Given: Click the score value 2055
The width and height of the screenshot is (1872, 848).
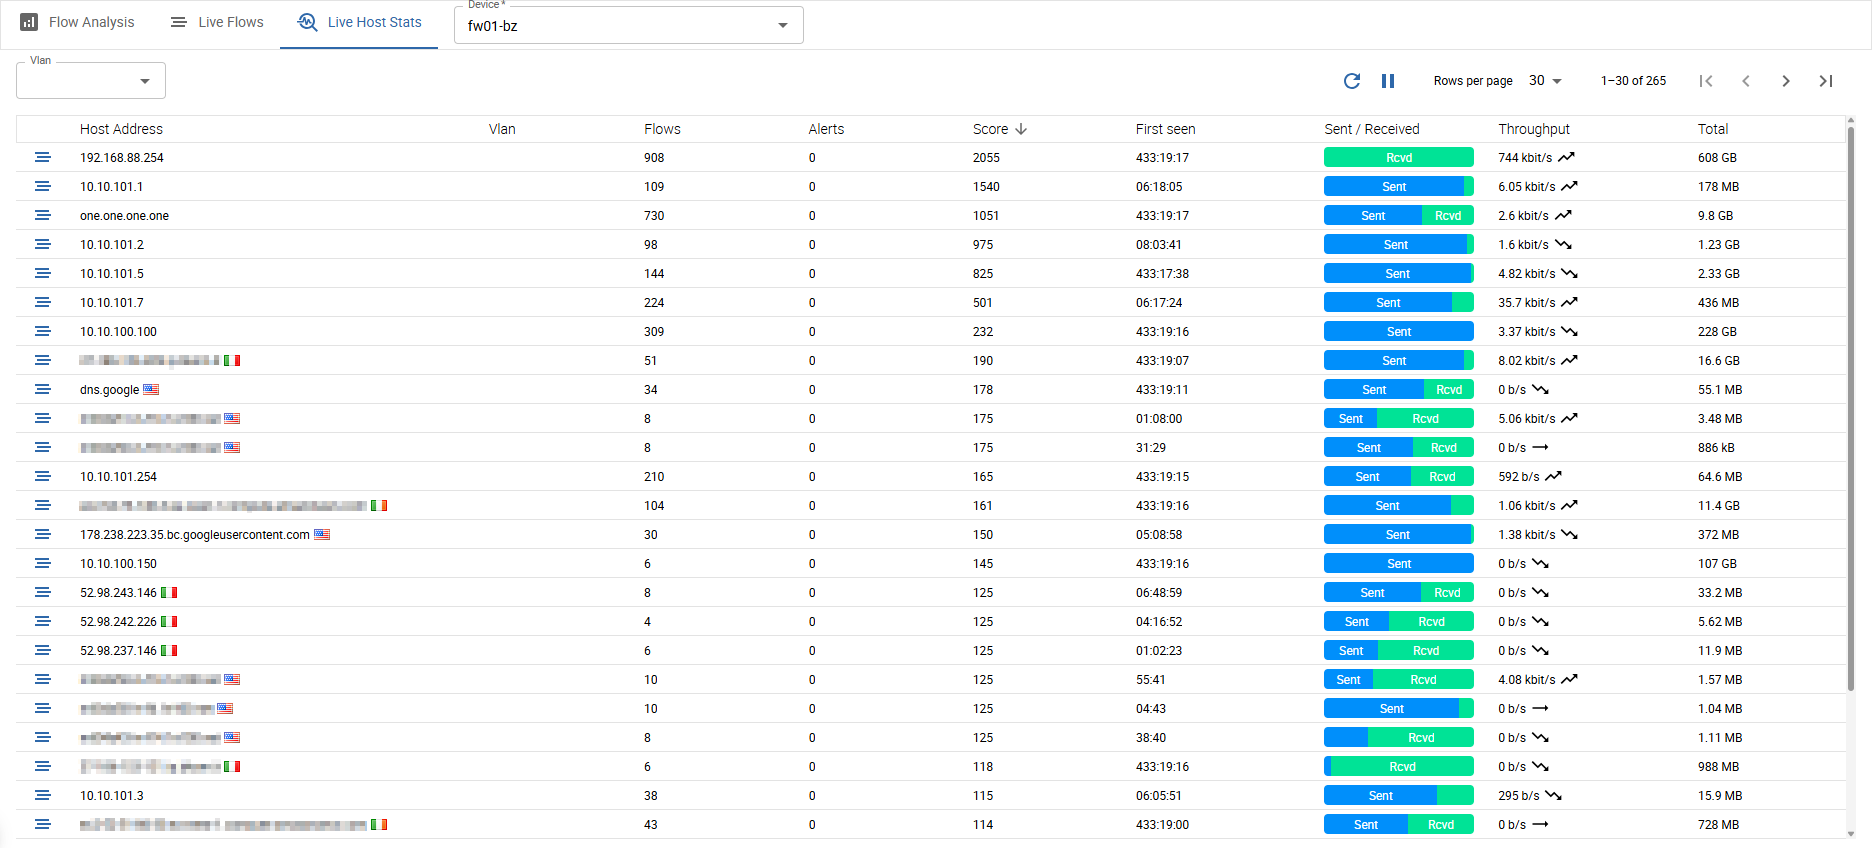Looking at the screenshot, I should point(986,158).
